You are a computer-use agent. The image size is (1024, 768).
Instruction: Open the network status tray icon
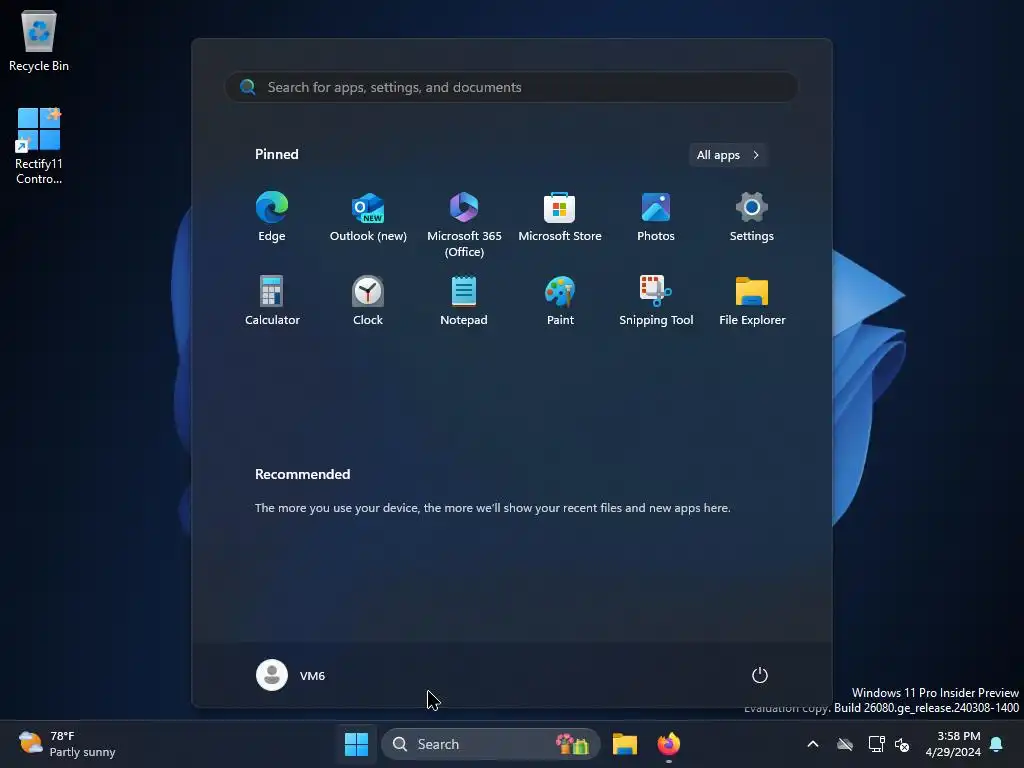tap(876, 744)
